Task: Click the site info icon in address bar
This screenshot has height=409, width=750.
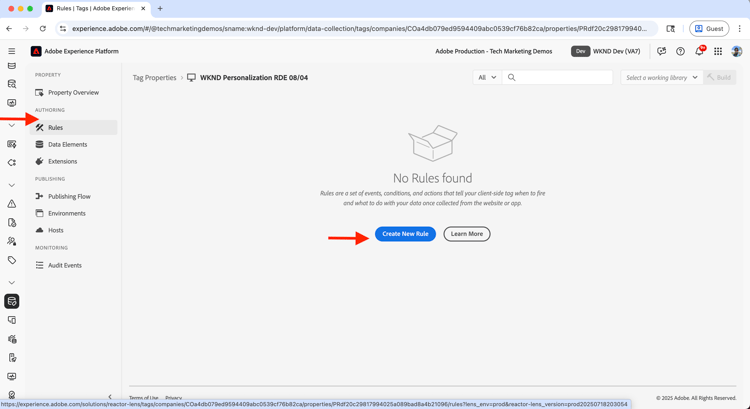Action: (x=63, y=29)
